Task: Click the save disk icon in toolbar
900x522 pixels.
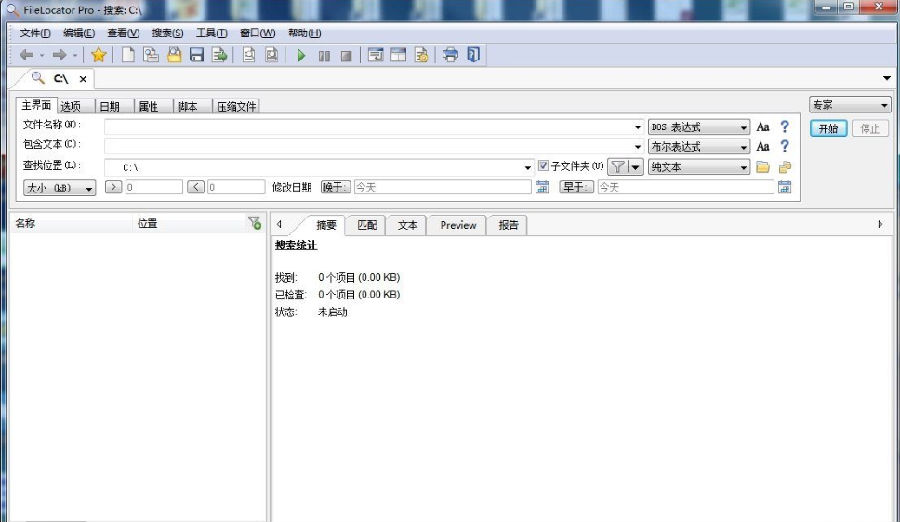Action: coord(197,55)
